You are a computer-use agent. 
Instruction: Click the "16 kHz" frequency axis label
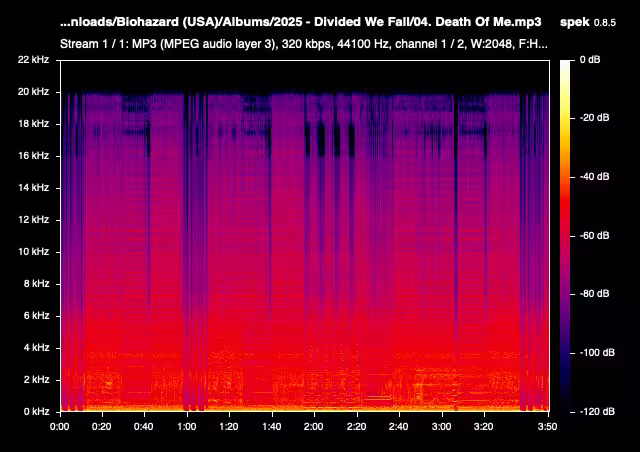tap(33, 156)
